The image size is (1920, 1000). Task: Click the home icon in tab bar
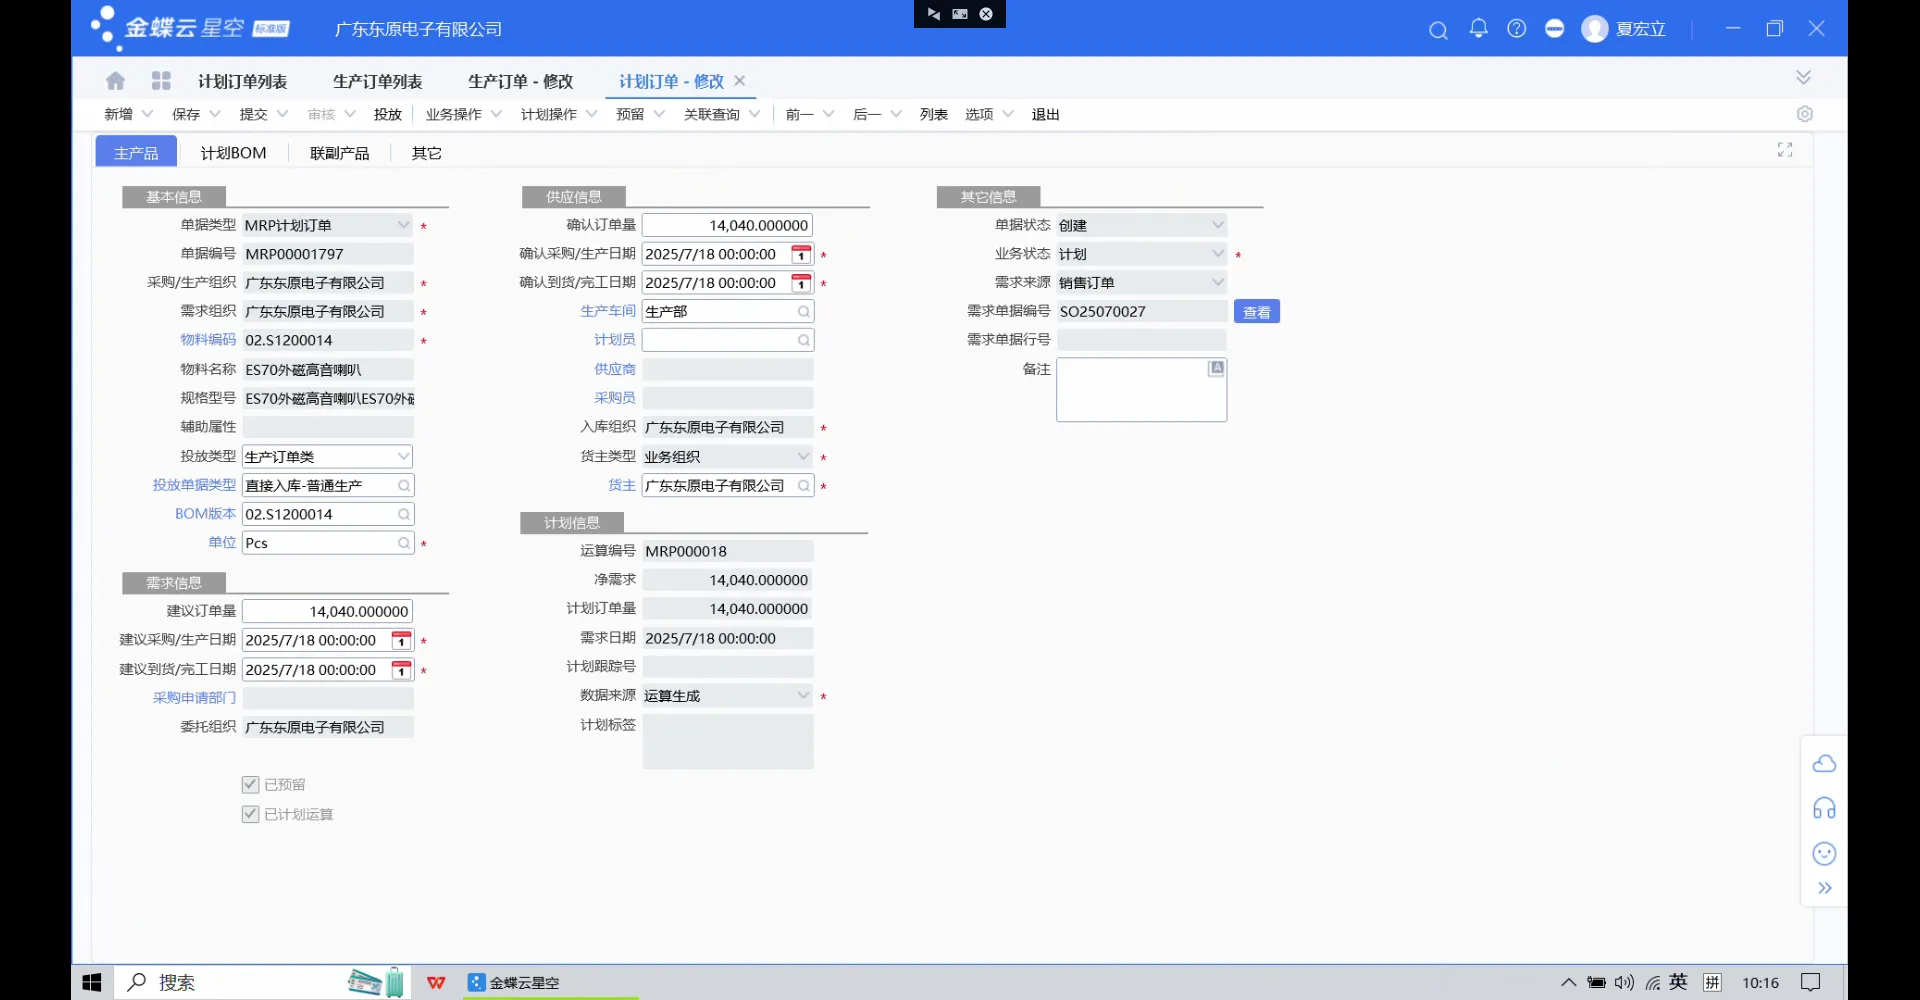tap(115, 81)
